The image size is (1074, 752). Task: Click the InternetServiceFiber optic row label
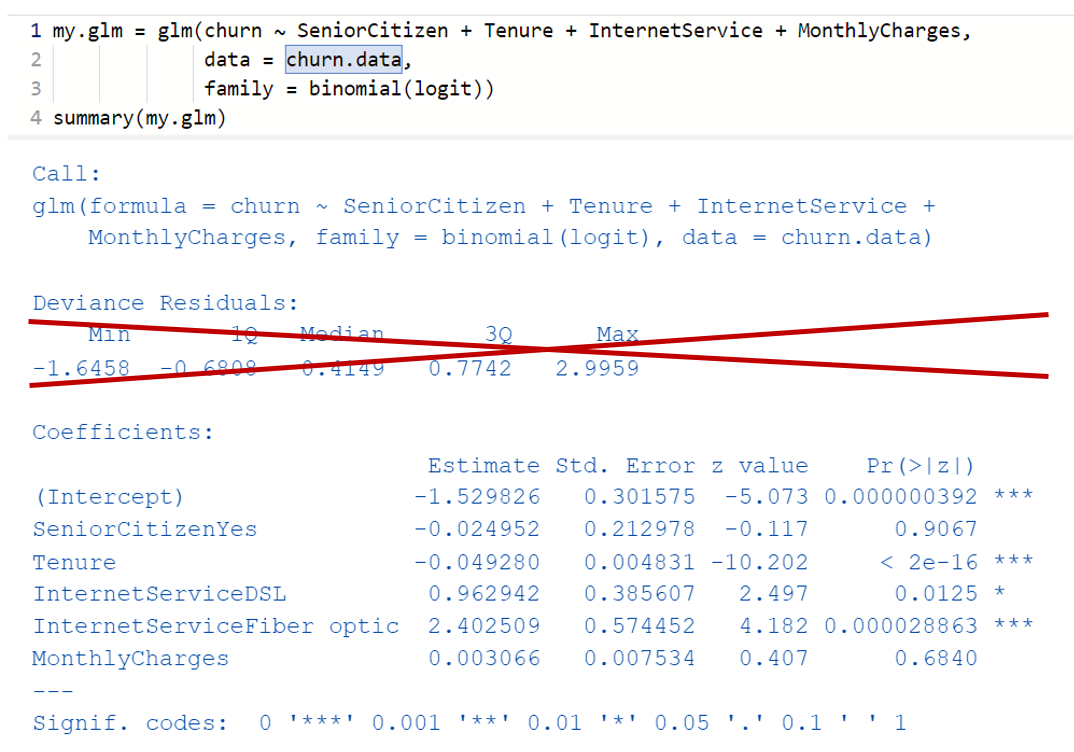(x=215, y=626)
